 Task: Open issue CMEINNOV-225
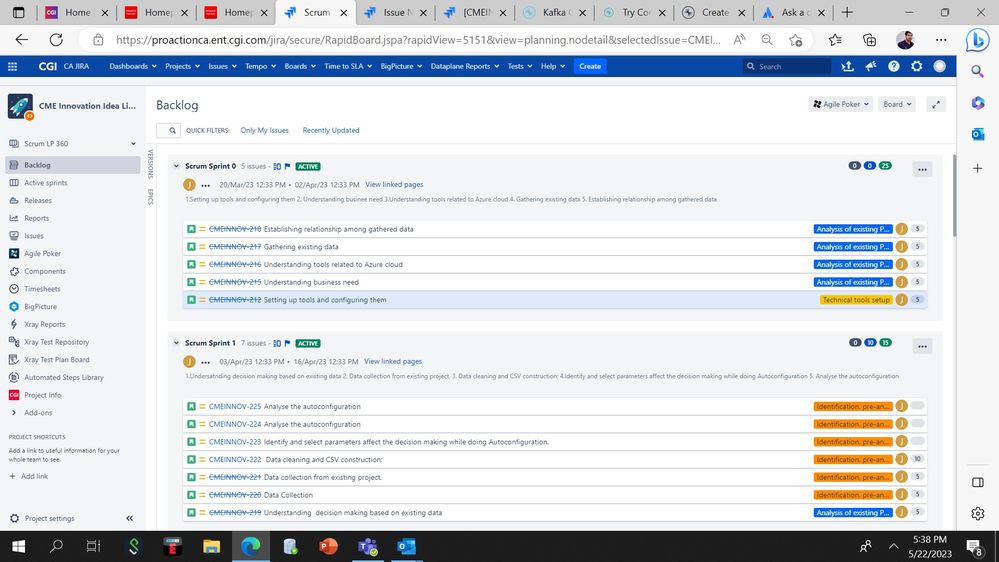pyautogui.click(x=235, y=407)
